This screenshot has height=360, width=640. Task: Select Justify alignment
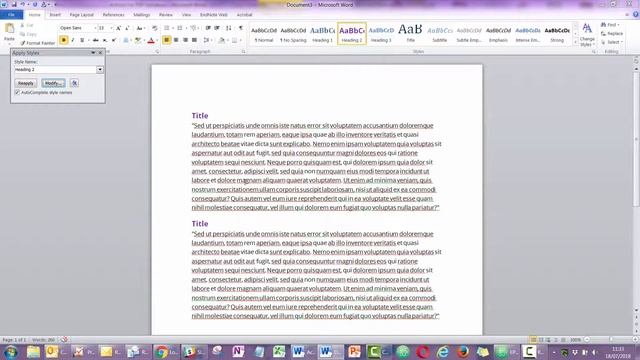pyautogui.click(x=195, y=40)
